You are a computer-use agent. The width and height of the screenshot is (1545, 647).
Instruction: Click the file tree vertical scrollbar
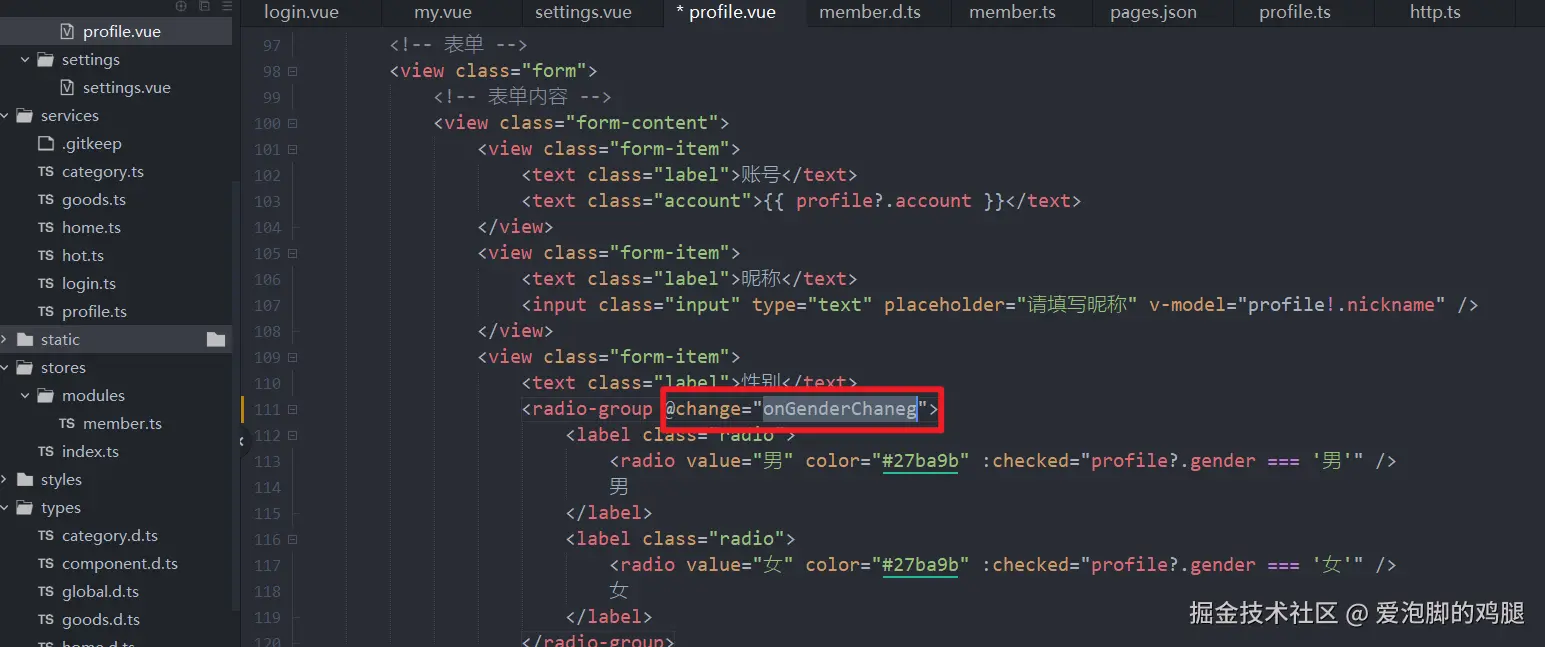click(236, 395)
